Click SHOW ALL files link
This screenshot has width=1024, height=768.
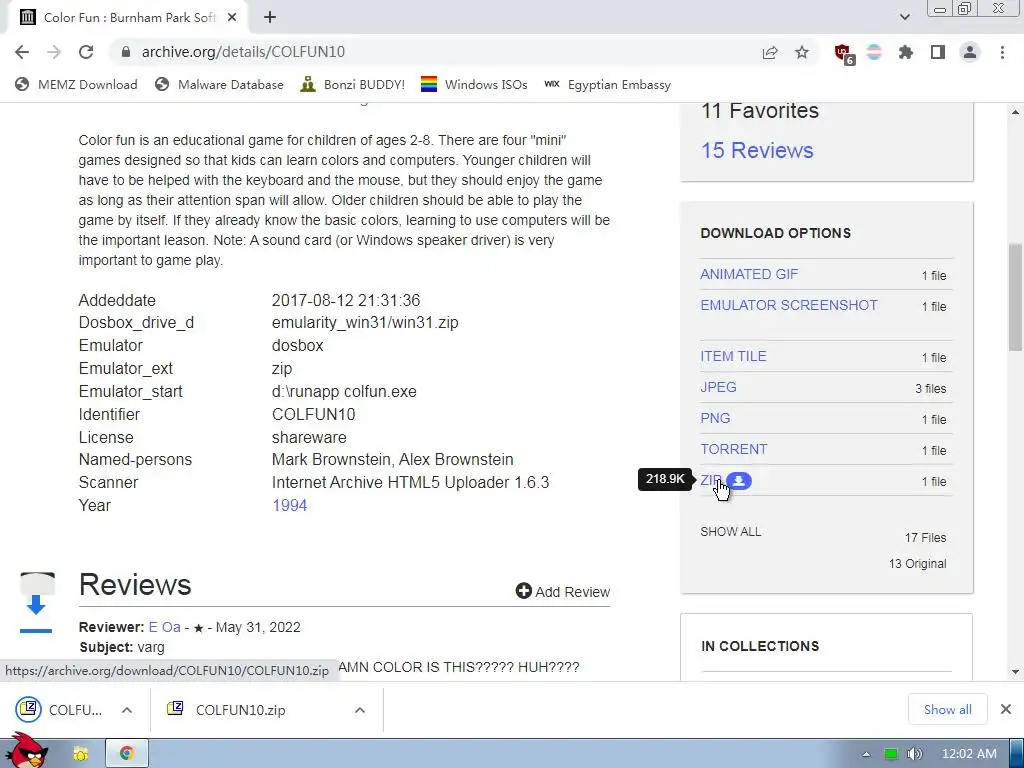[x=731, y=532]
